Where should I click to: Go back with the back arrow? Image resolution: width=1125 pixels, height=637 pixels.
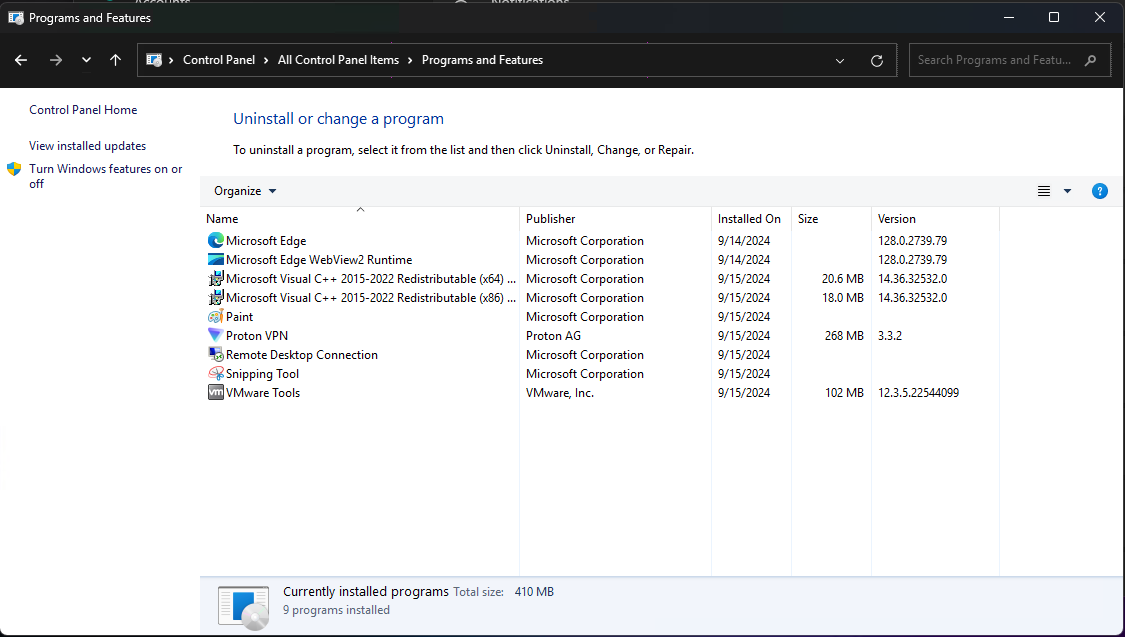coord(21,60)
